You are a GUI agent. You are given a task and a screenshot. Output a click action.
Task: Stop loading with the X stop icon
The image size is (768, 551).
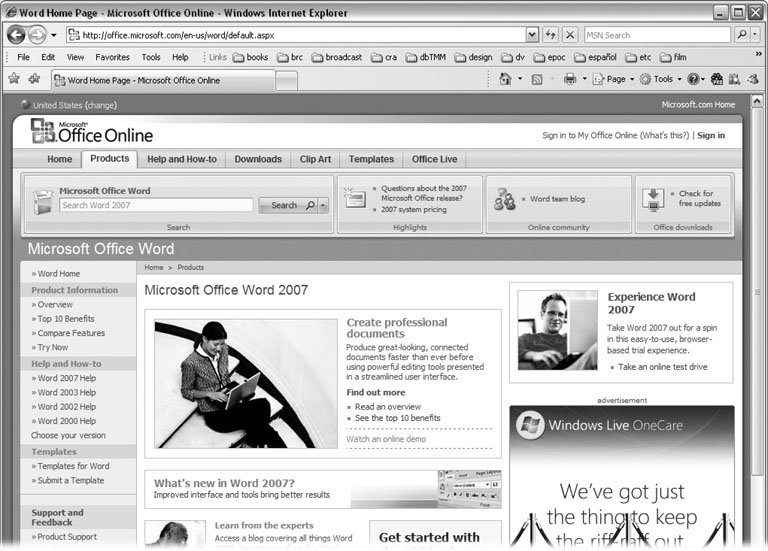[570, 35]
